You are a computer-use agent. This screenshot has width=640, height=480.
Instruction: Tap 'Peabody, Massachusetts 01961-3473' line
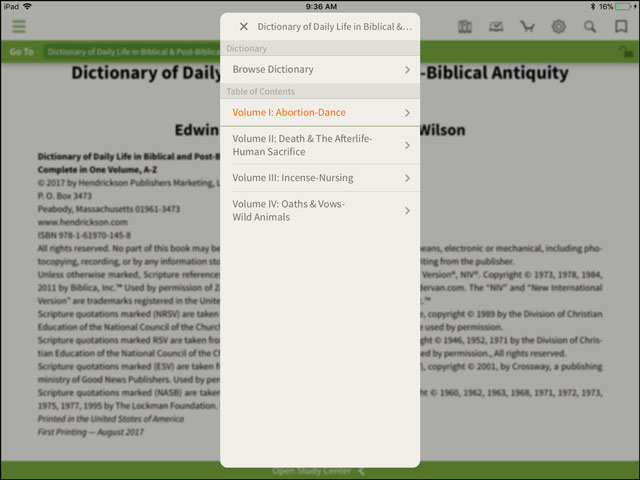pos(109,209)
